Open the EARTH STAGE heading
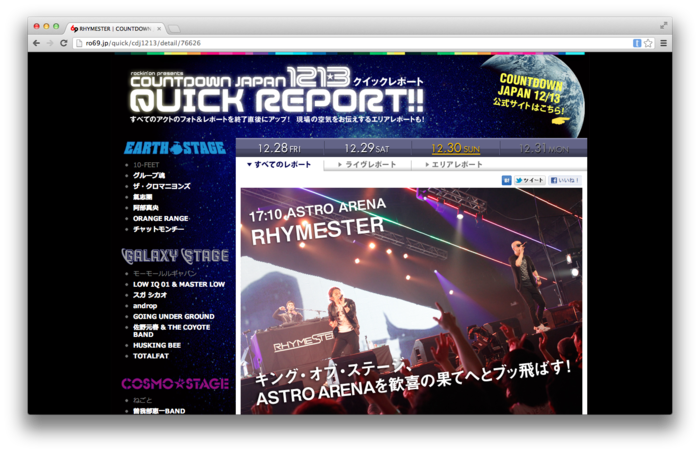Image resolution: width=700 pixels, height=453 pixels. pos(175,148)
